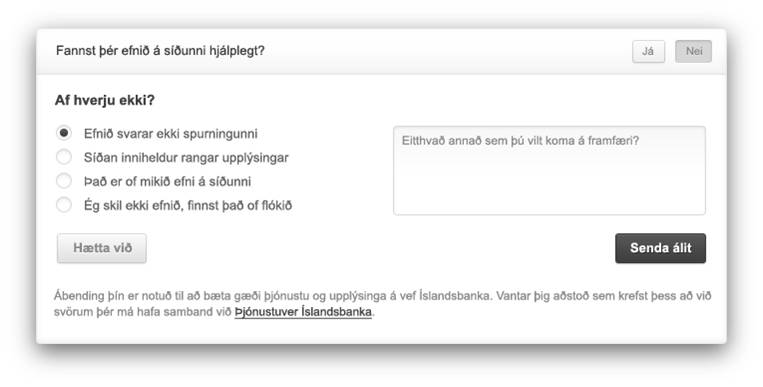This screenshot has height=387, width=763.
Task: Click label 'Það er of mikið efni á síðunni'
Action: [x=167, y=181]
